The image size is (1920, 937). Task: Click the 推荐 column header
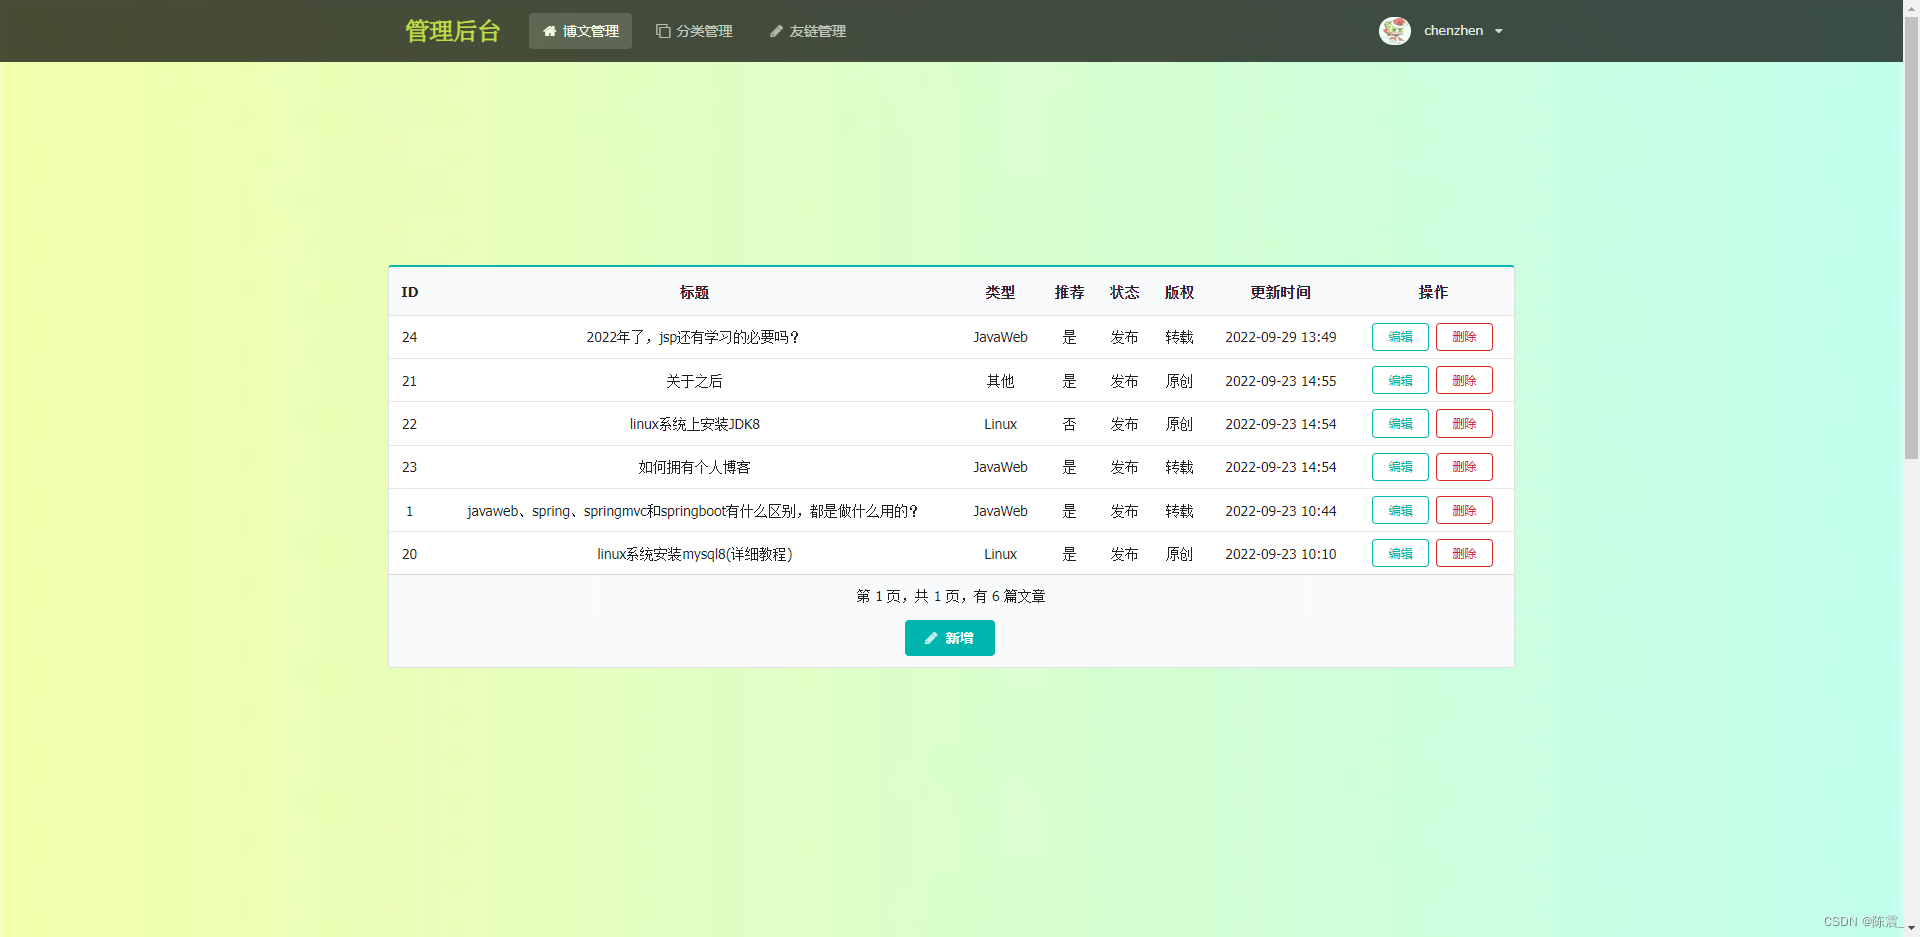pos(1069,292)
